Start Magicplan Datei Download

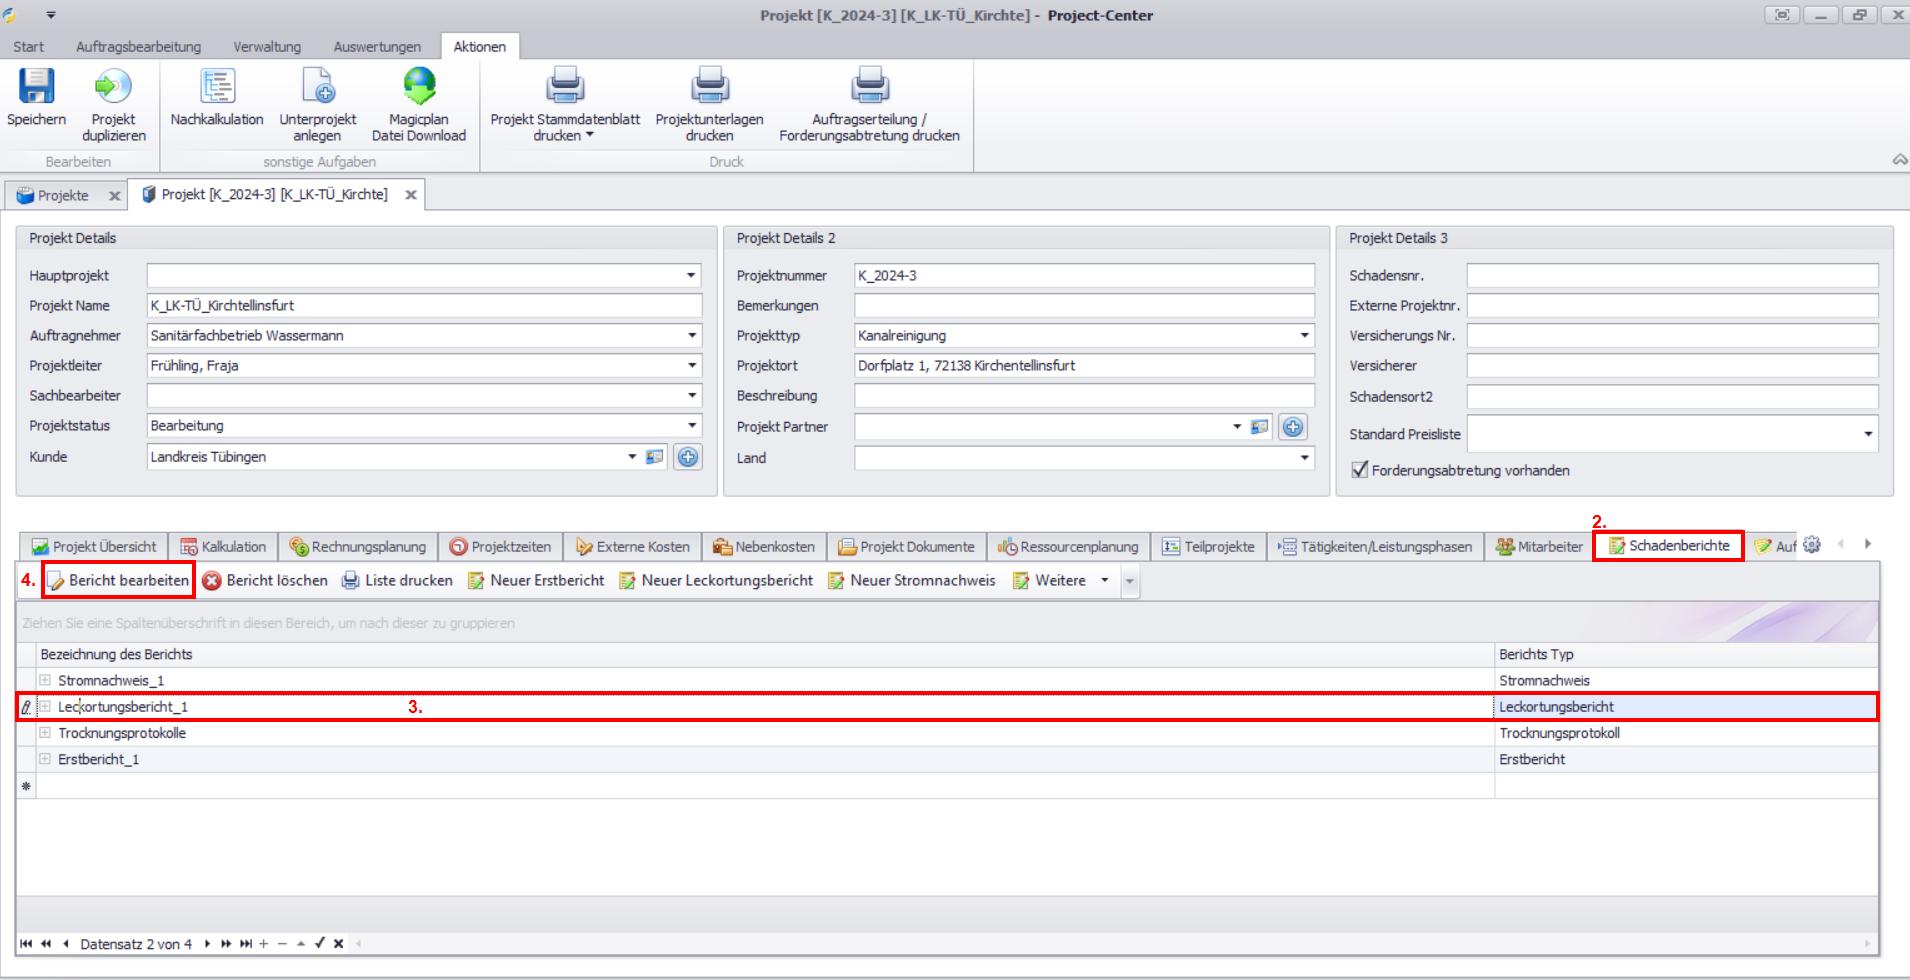pyautogui.click(x=419, y=87)
